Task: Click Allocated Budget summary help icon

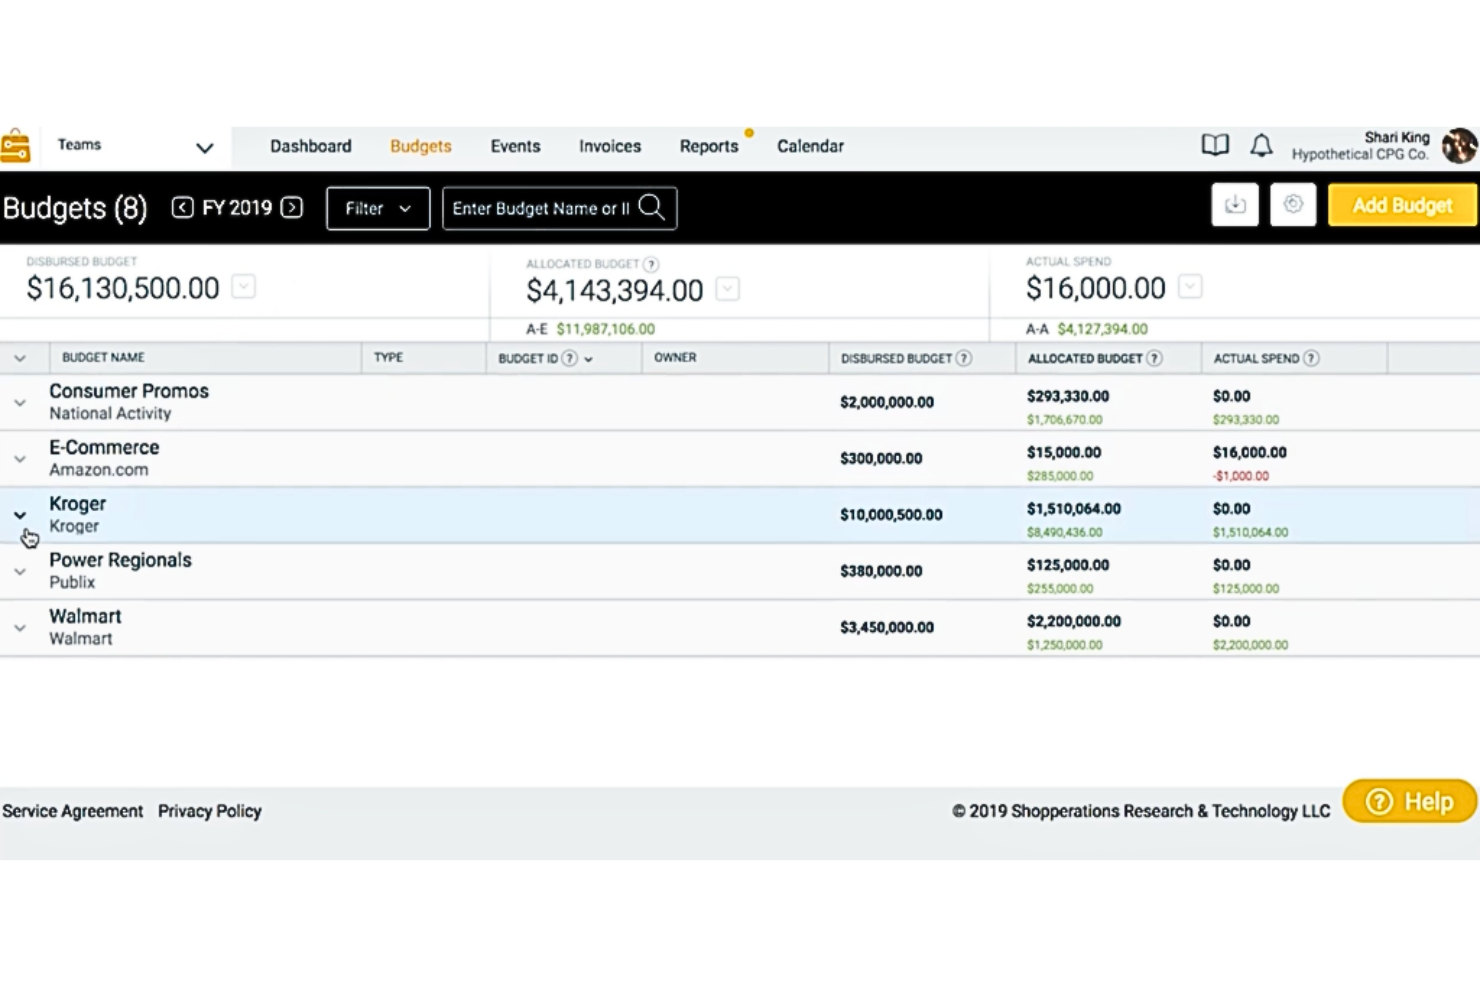Action: point(651,264)
